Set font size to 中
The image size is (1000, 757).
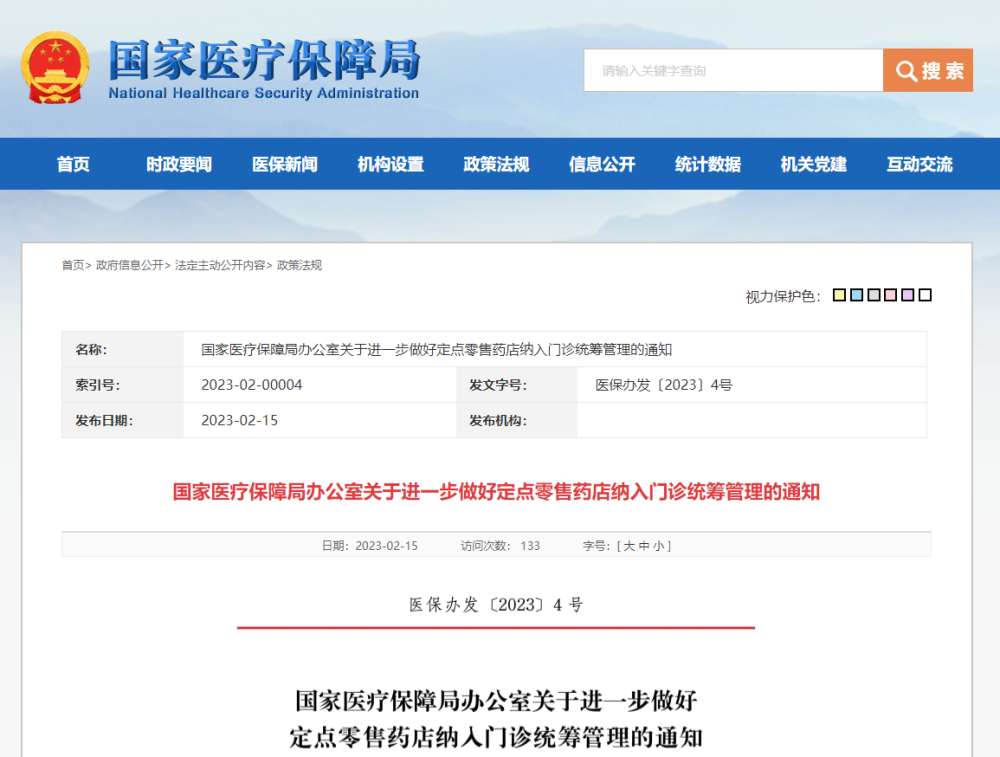point(644,546)
